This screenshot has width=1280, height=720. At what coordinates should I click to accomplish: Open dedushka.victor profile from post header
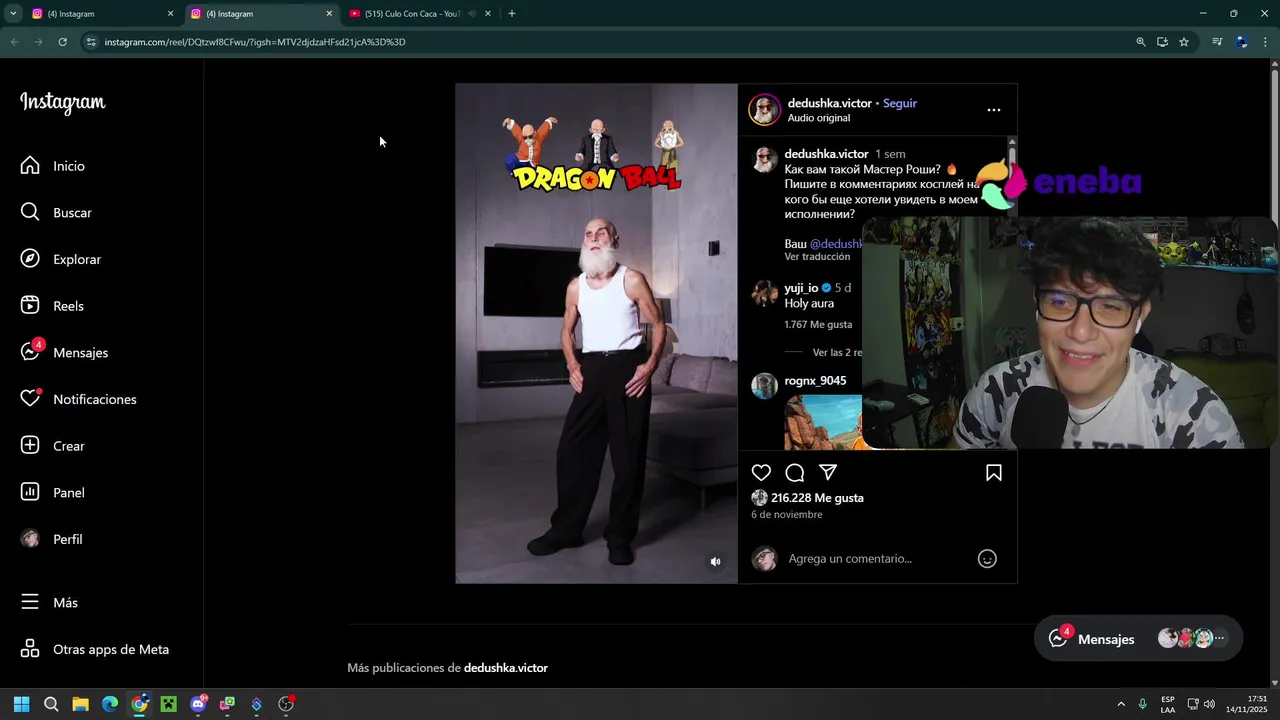tap(829, 103)
